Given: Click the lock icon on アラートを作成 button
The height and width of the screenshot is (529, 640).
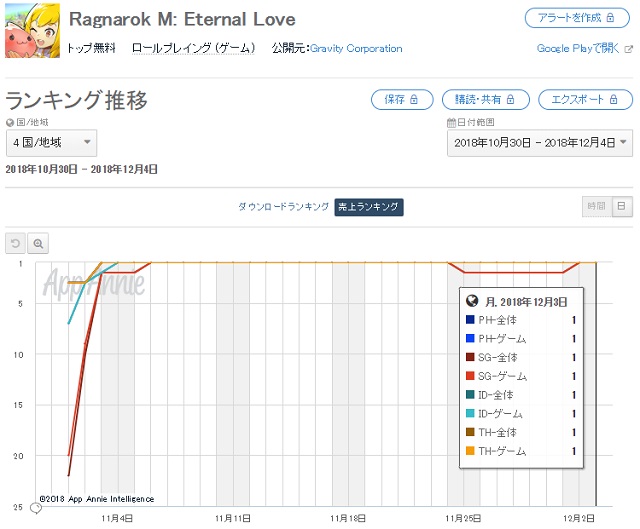Looking at the screenshot, I should click(610, 18).
